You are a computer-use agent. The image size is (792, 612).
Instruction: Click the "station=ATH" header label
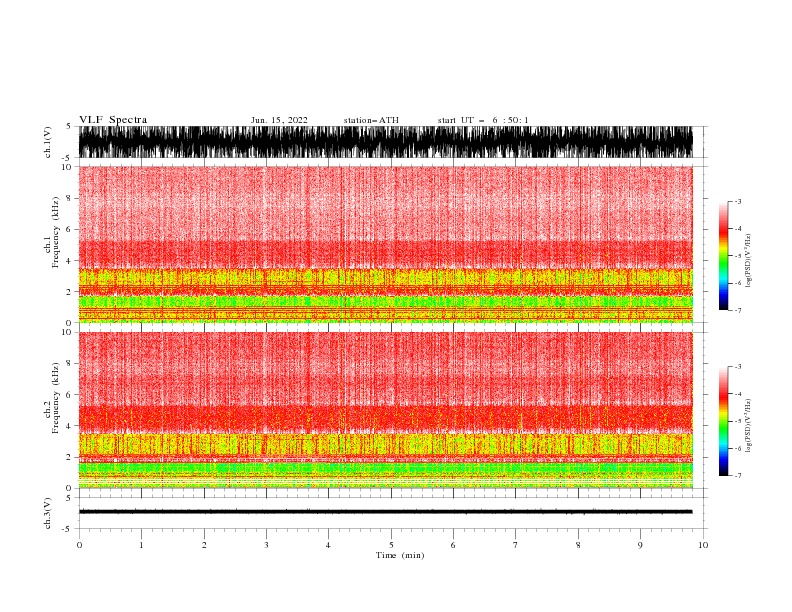[x=371, y=120]
